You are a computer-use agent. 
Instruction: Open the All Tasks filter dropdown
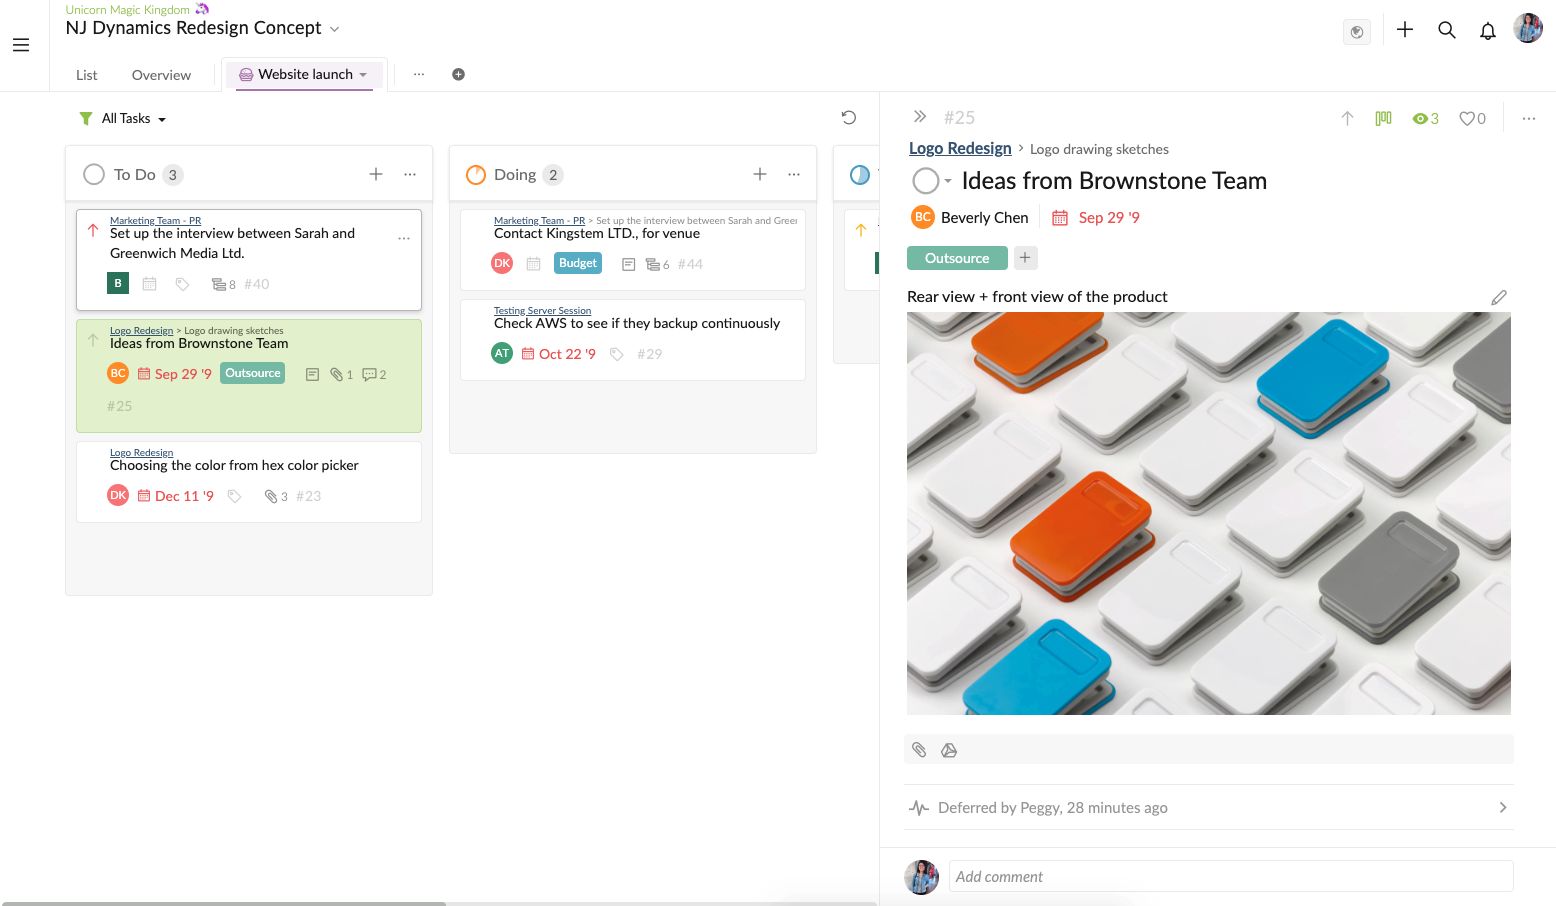point(134,118)
